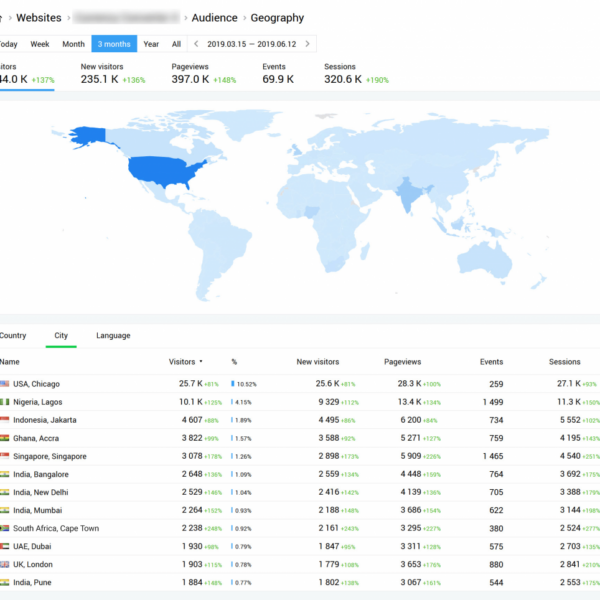Select the Month time range
The image size is (600, 600).
(x=73, y=44)
